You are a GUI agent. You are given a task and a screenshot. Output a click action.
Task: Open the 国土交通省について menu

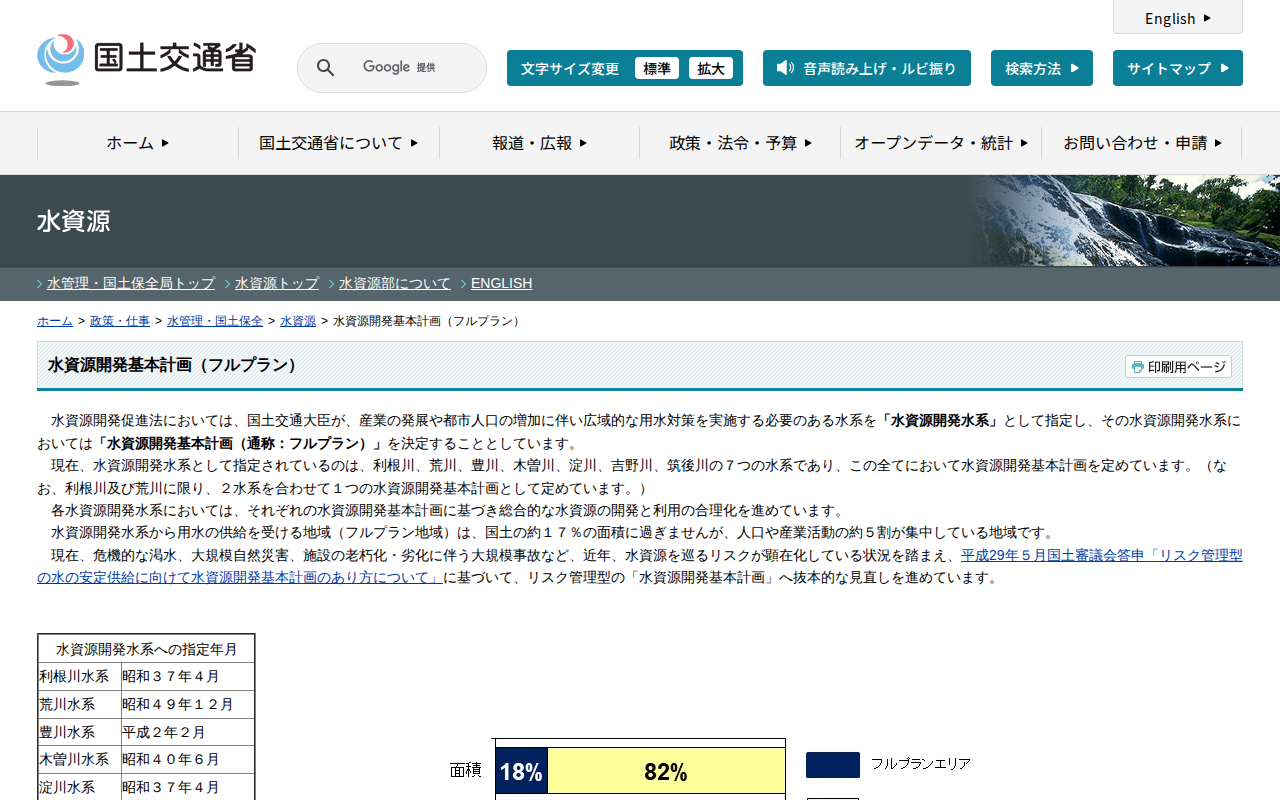pos(339,143)
